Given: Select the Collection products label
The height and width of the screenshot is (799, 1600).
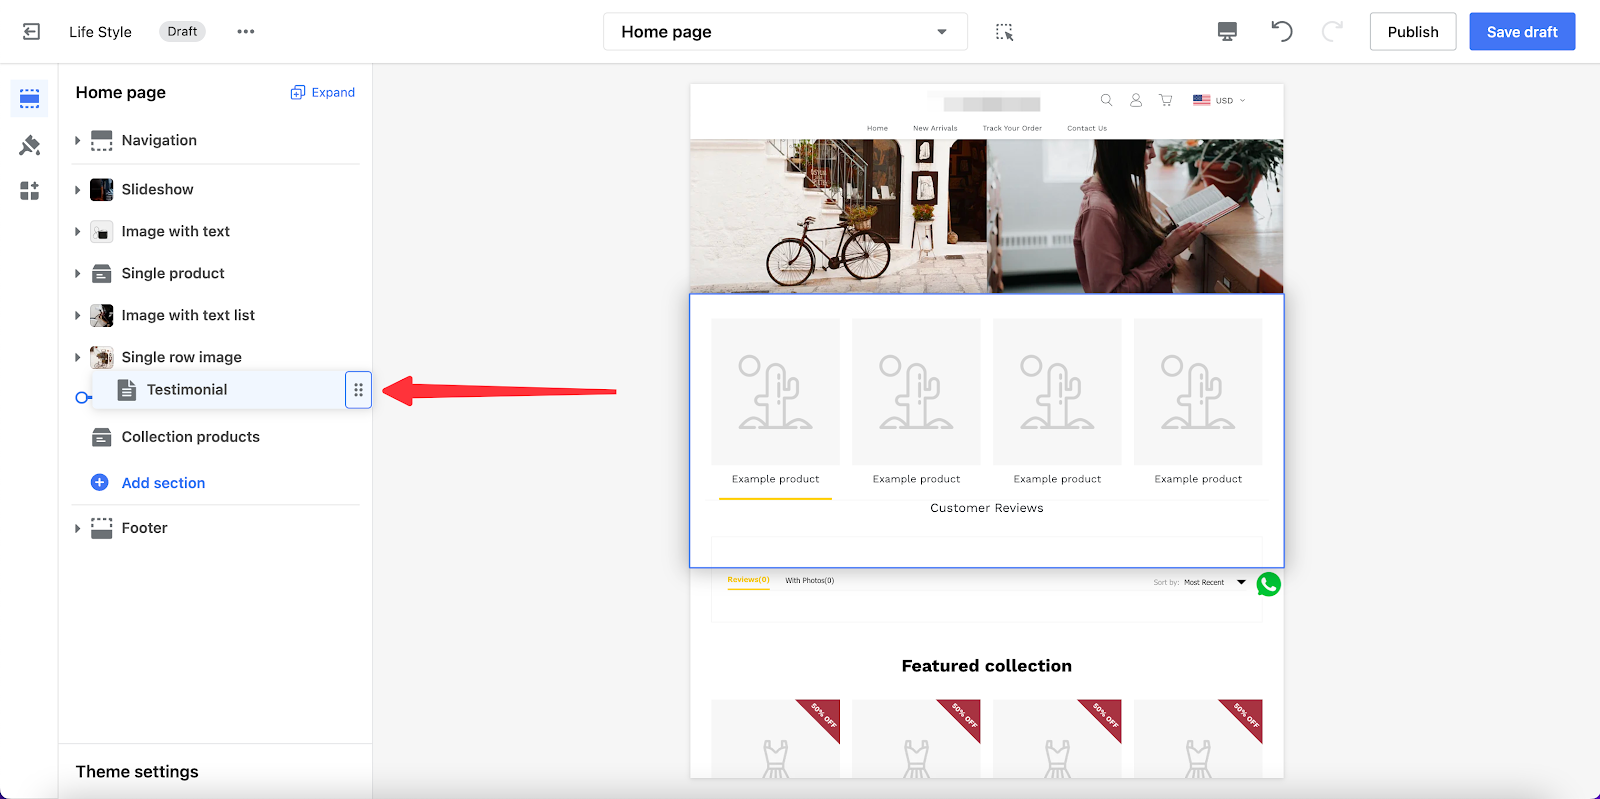Looking at the screenshot, I should click(x=190, y=437).
